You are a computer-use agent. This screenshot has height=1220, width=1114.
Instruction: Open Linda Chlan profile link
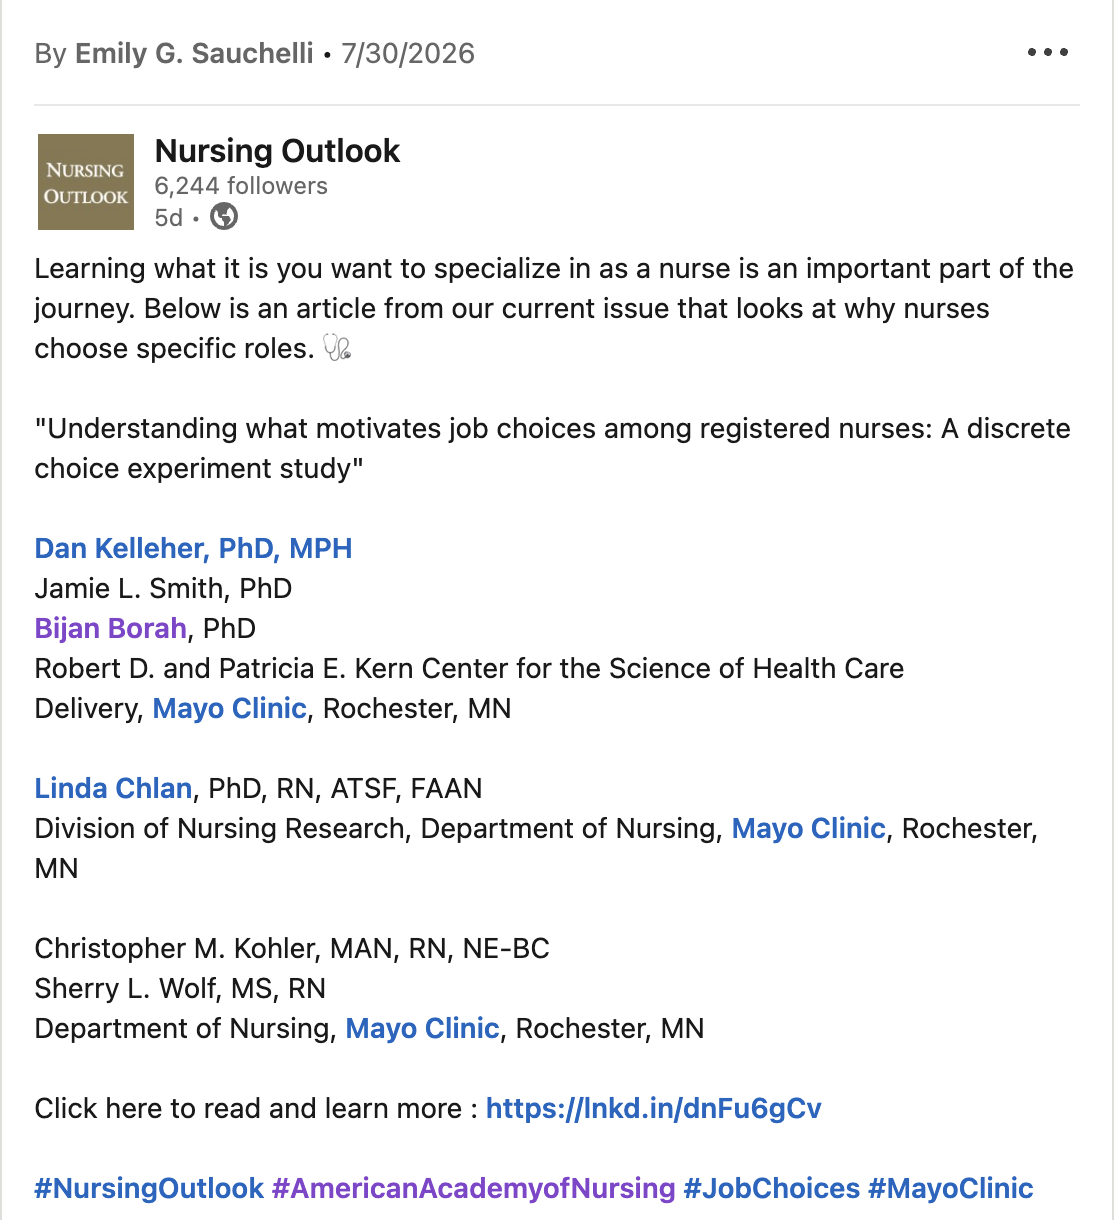[x=113, y=788]
